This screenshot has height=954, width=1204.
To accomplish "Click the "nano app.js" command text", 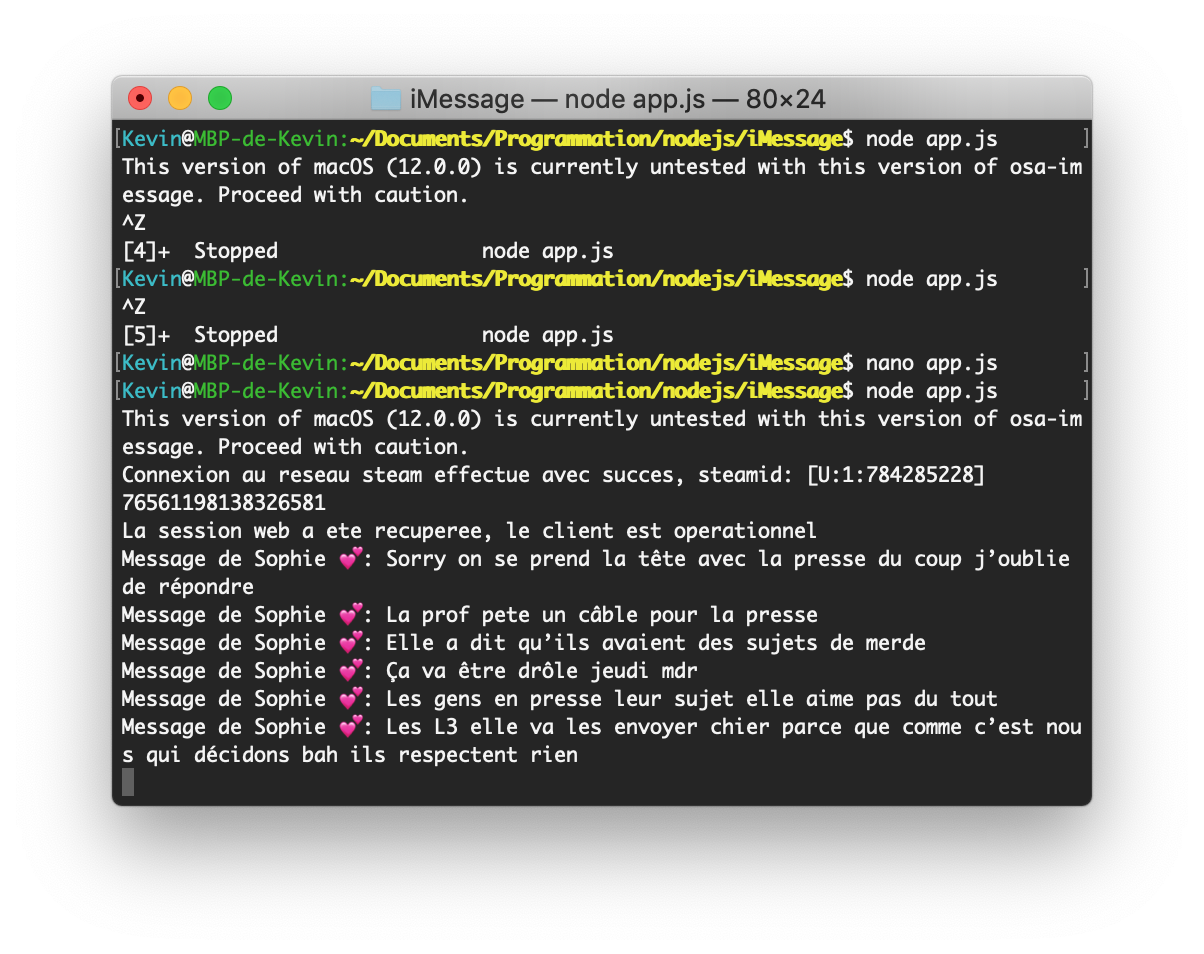I will click(931, 363).
